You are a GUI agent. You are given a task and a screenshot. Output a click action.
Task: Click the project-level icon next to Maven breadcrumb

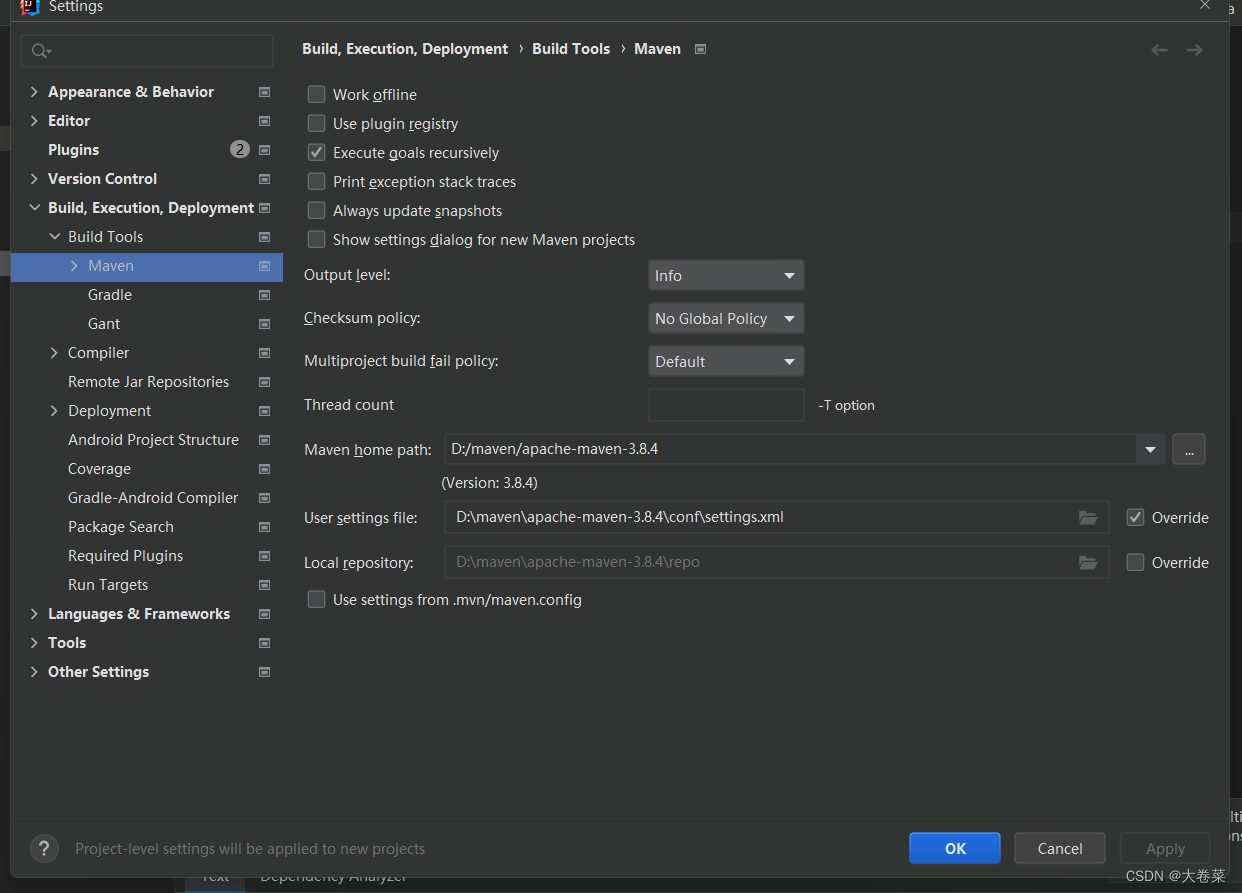coord(700,49)
